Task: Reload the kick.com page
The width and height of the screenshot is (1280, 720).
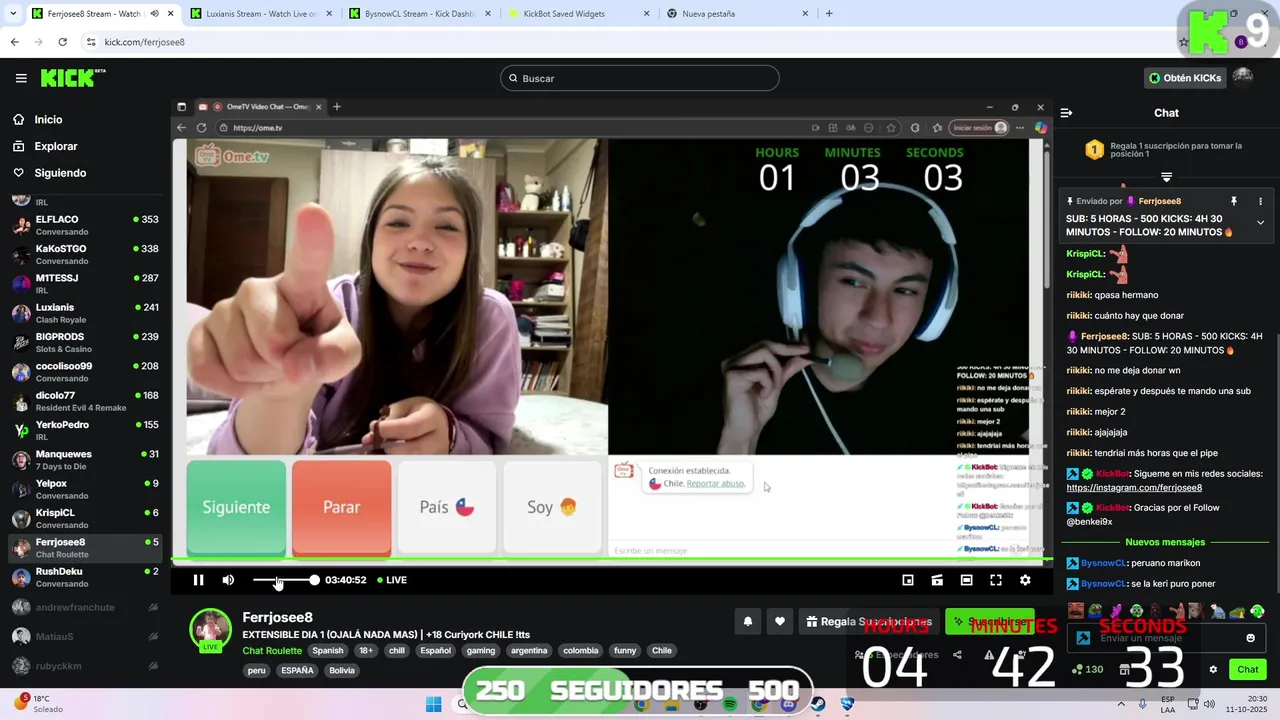Action: pos(62,42)
